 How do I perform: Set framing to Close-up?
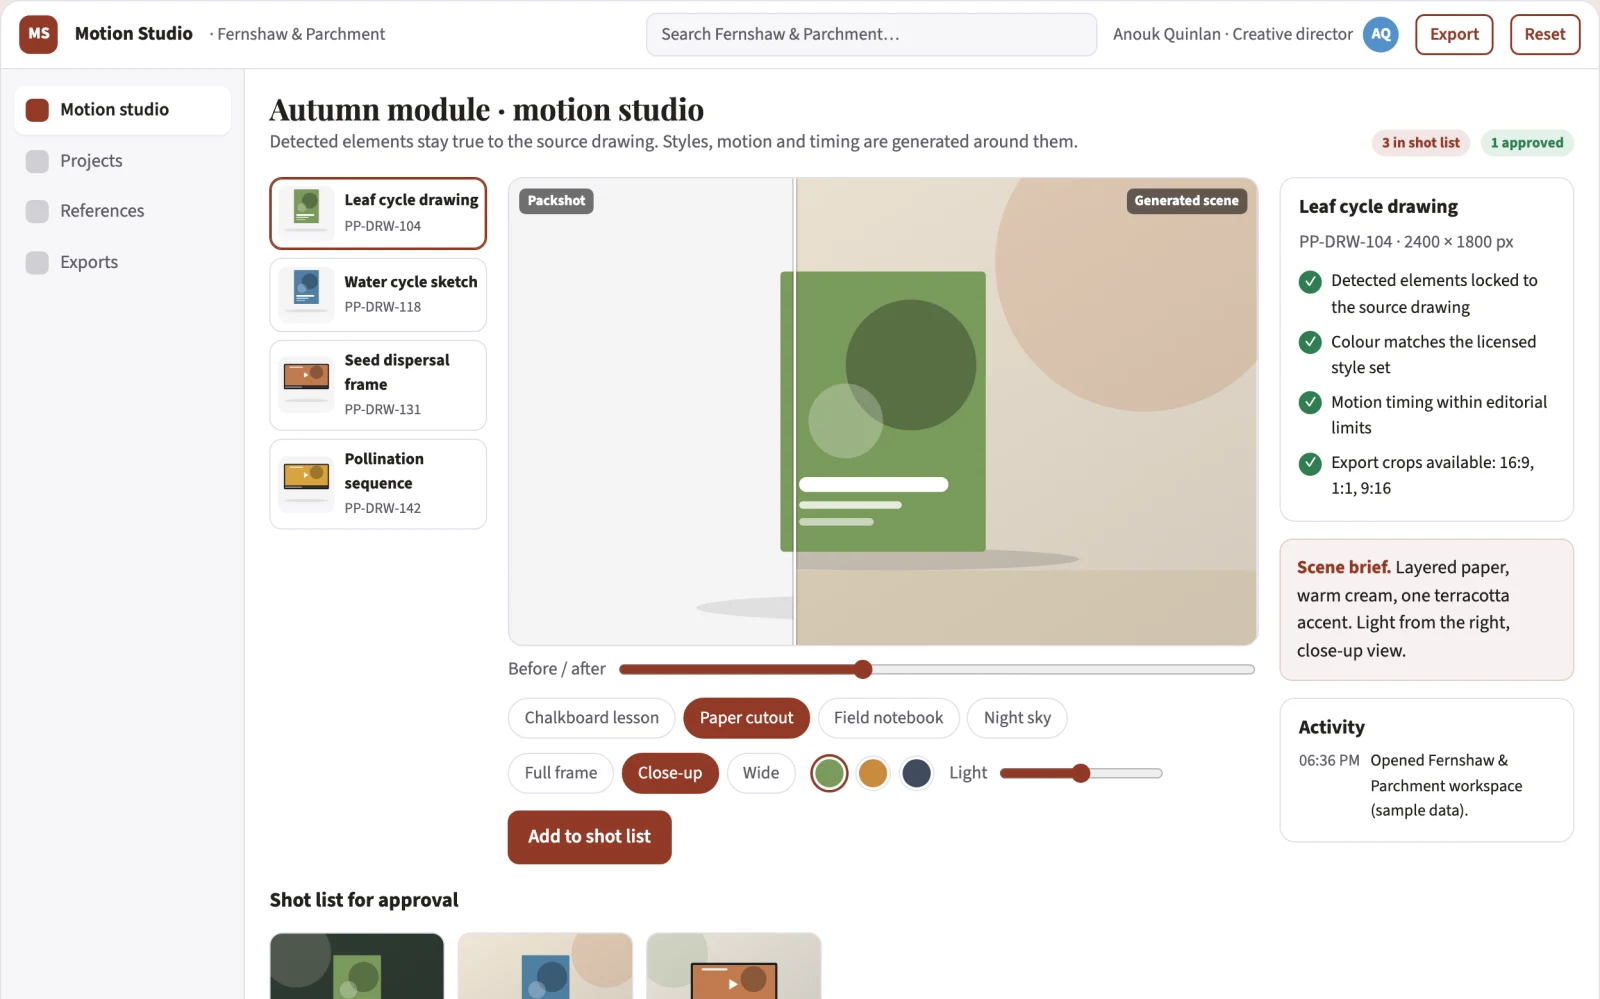tap(670, 773)
